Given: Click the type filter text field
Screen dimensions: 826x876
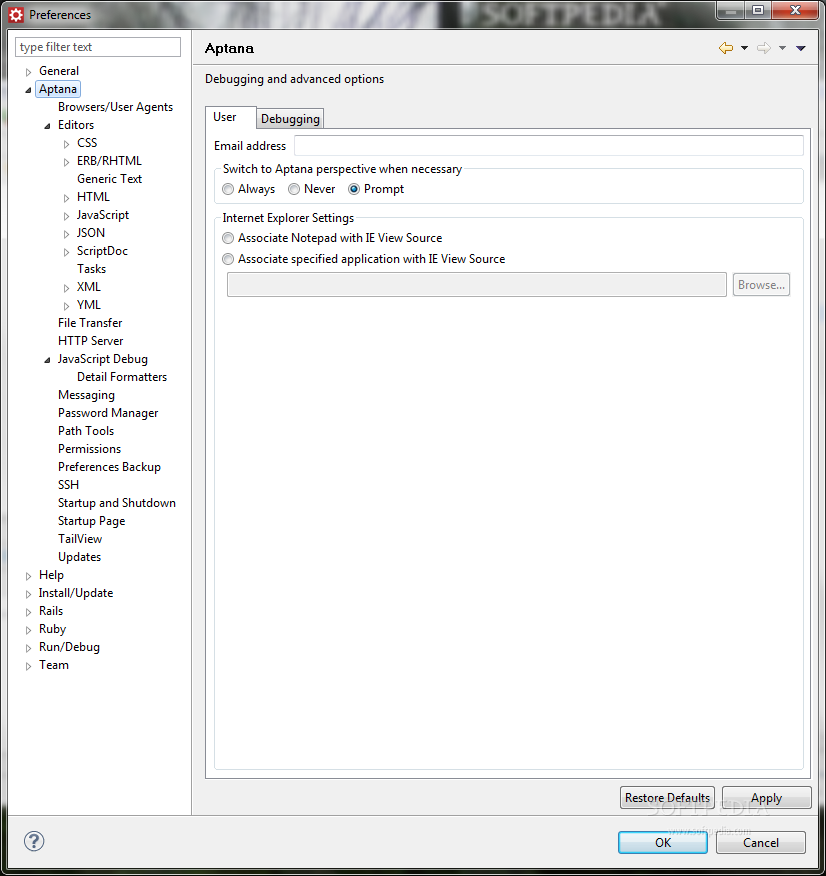Looking at the screenshot, I should click(x=98, y=47).
